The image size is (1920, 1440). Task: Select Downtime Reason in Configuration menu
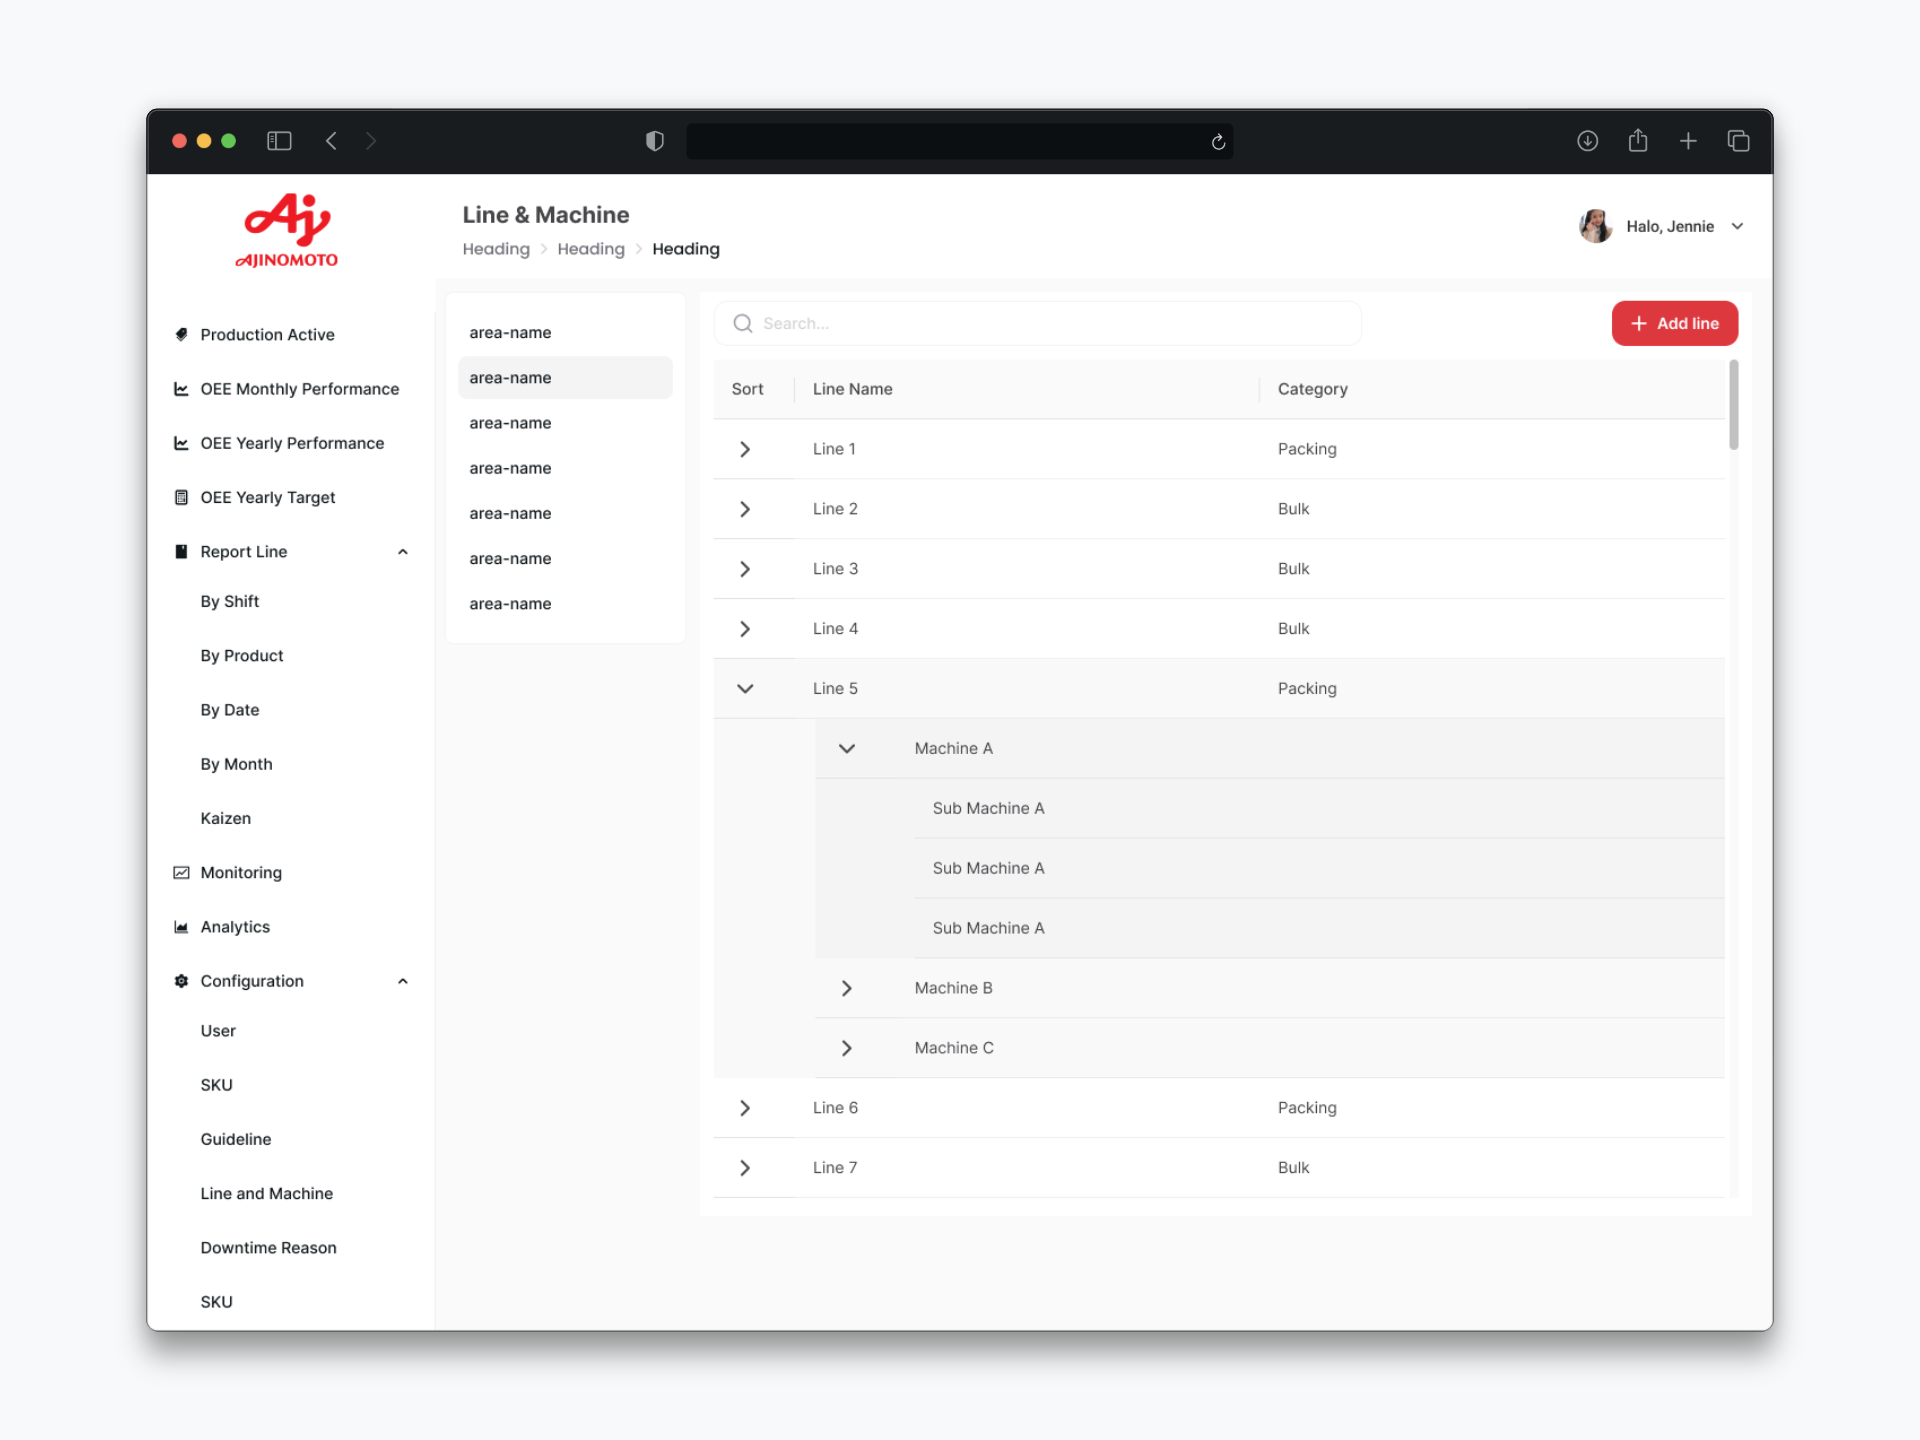point(268,1248)
